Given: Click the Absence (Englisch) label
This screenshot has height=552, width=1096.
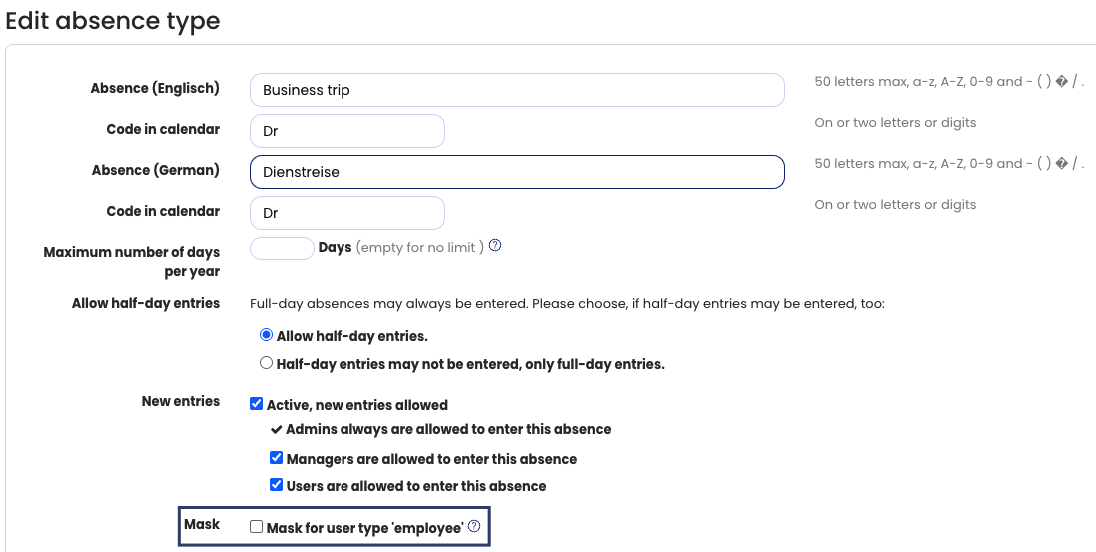Looking at the screenshot, I should coord(155,88).
